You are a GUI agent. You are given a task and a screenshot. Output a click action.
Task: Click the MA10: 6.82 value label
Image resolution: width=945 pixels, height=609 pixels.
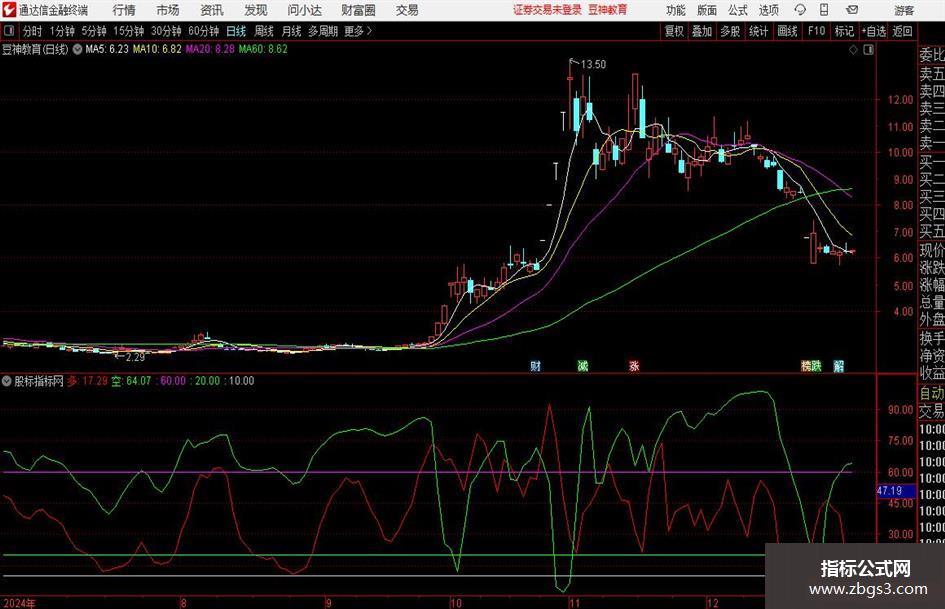click(157, 49)
